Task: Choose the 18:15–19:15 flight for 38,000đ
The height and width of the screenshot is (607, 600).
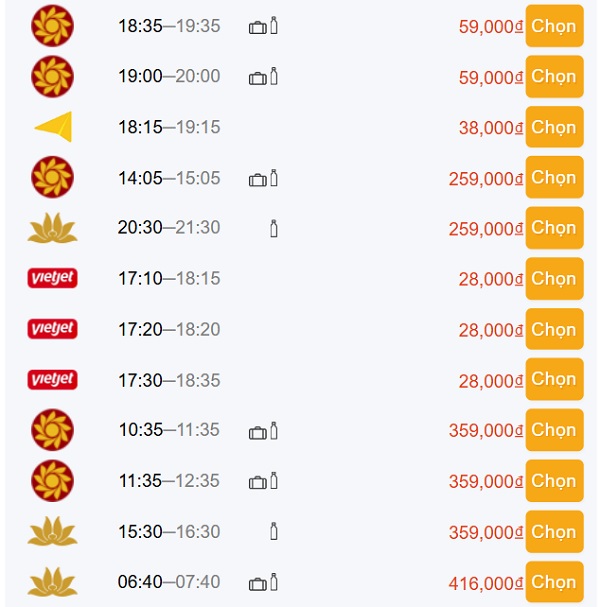Action: (x=554, y=127)
